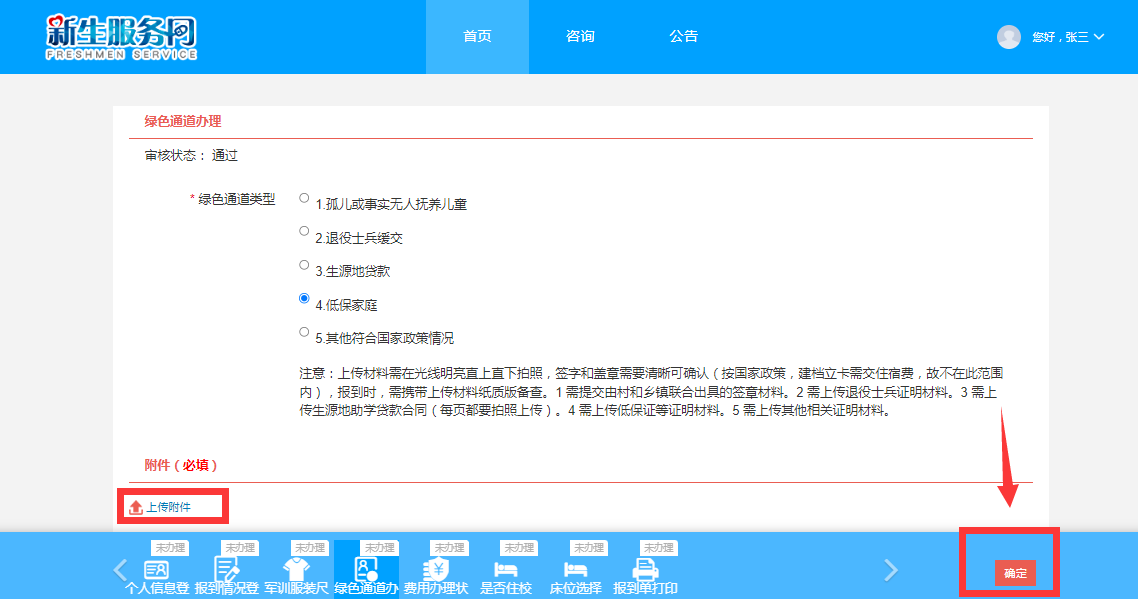Go to the 是否住校 bed icon
The height and width of the screenshot is (599, 1138).
tap(506, 570)
